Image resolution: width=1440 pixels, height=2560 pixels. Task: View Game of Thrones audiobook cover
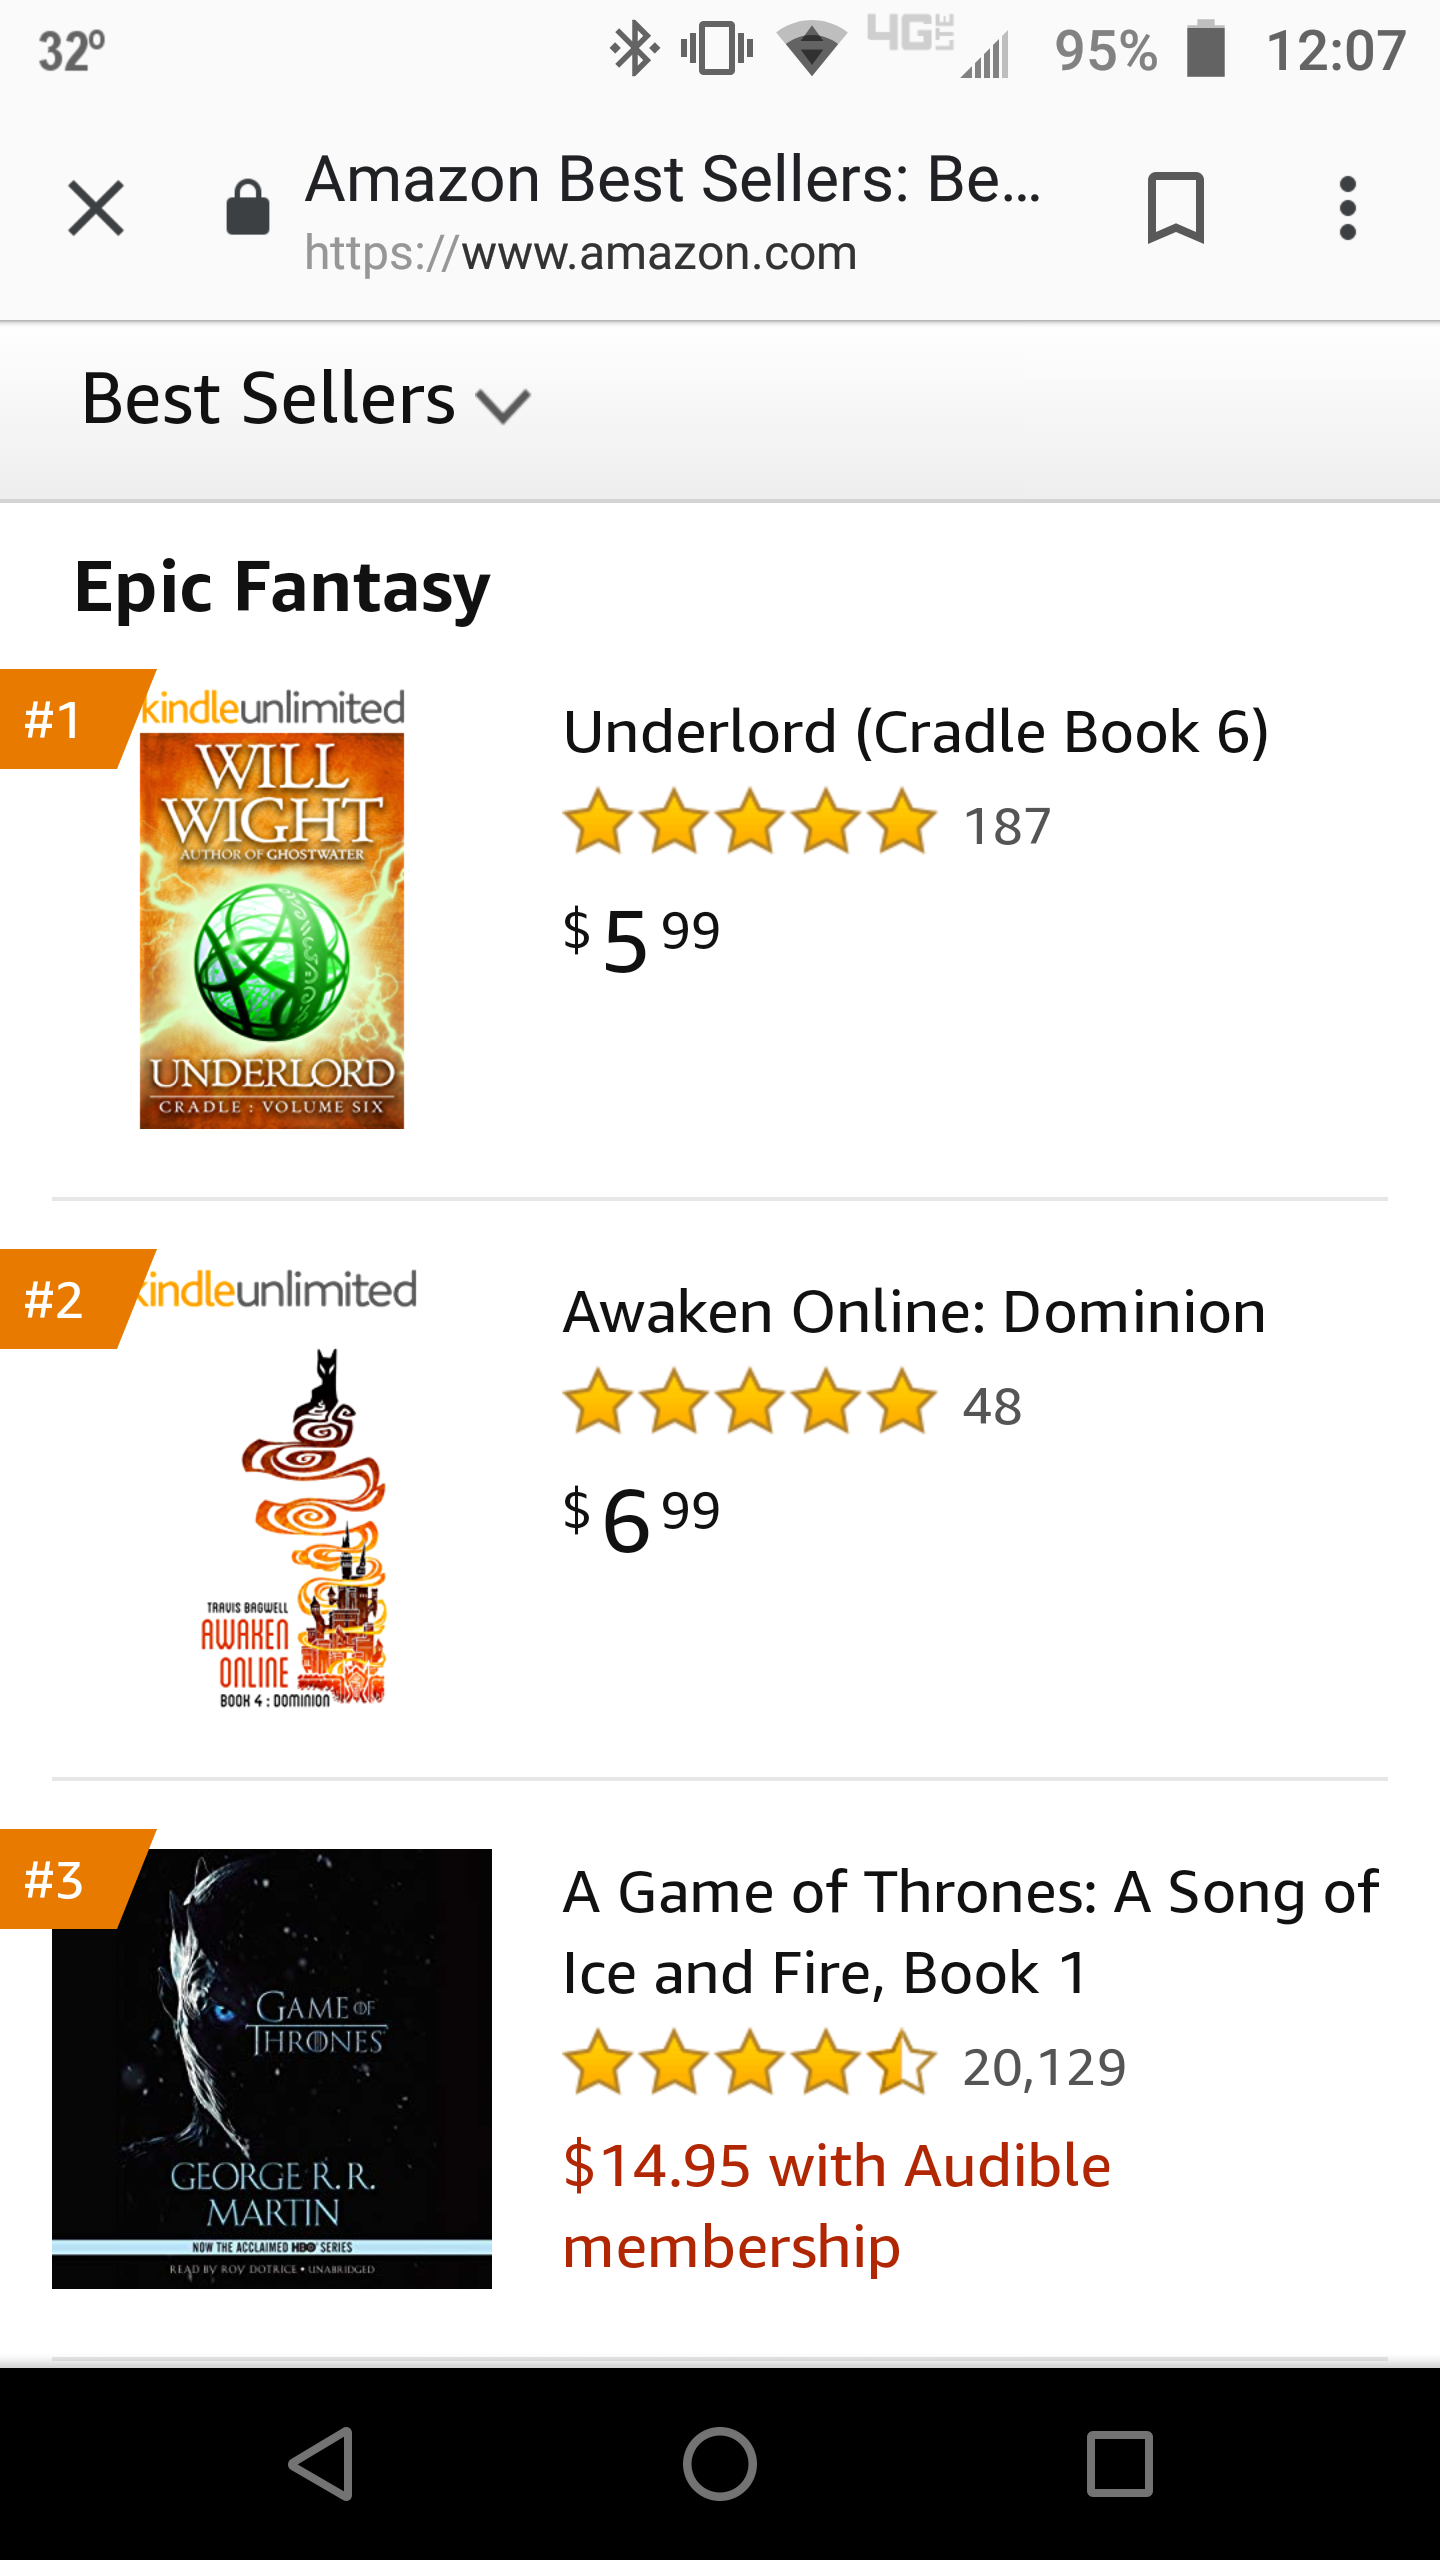tap(272, 2068)
